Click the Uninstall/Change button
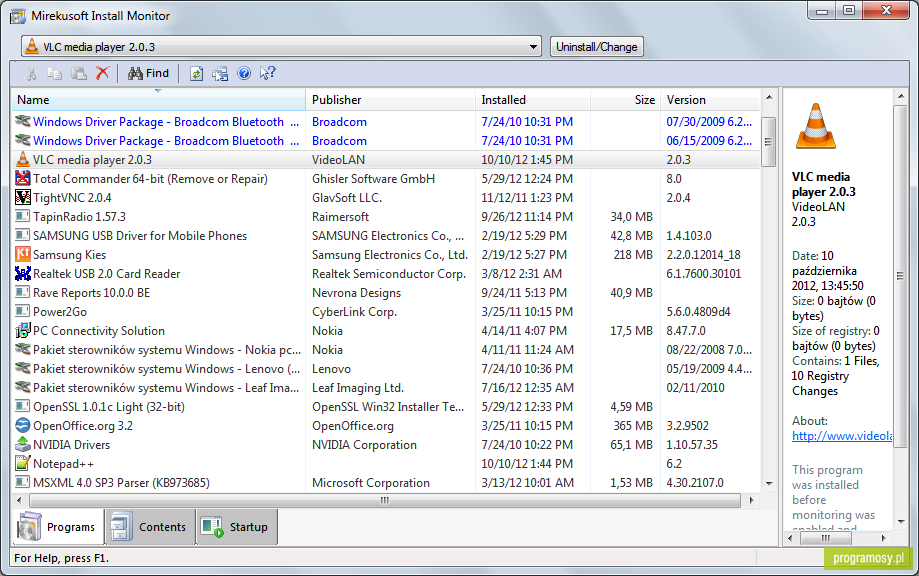The width and height of the screenshot is (919, 576). point(596,47)
